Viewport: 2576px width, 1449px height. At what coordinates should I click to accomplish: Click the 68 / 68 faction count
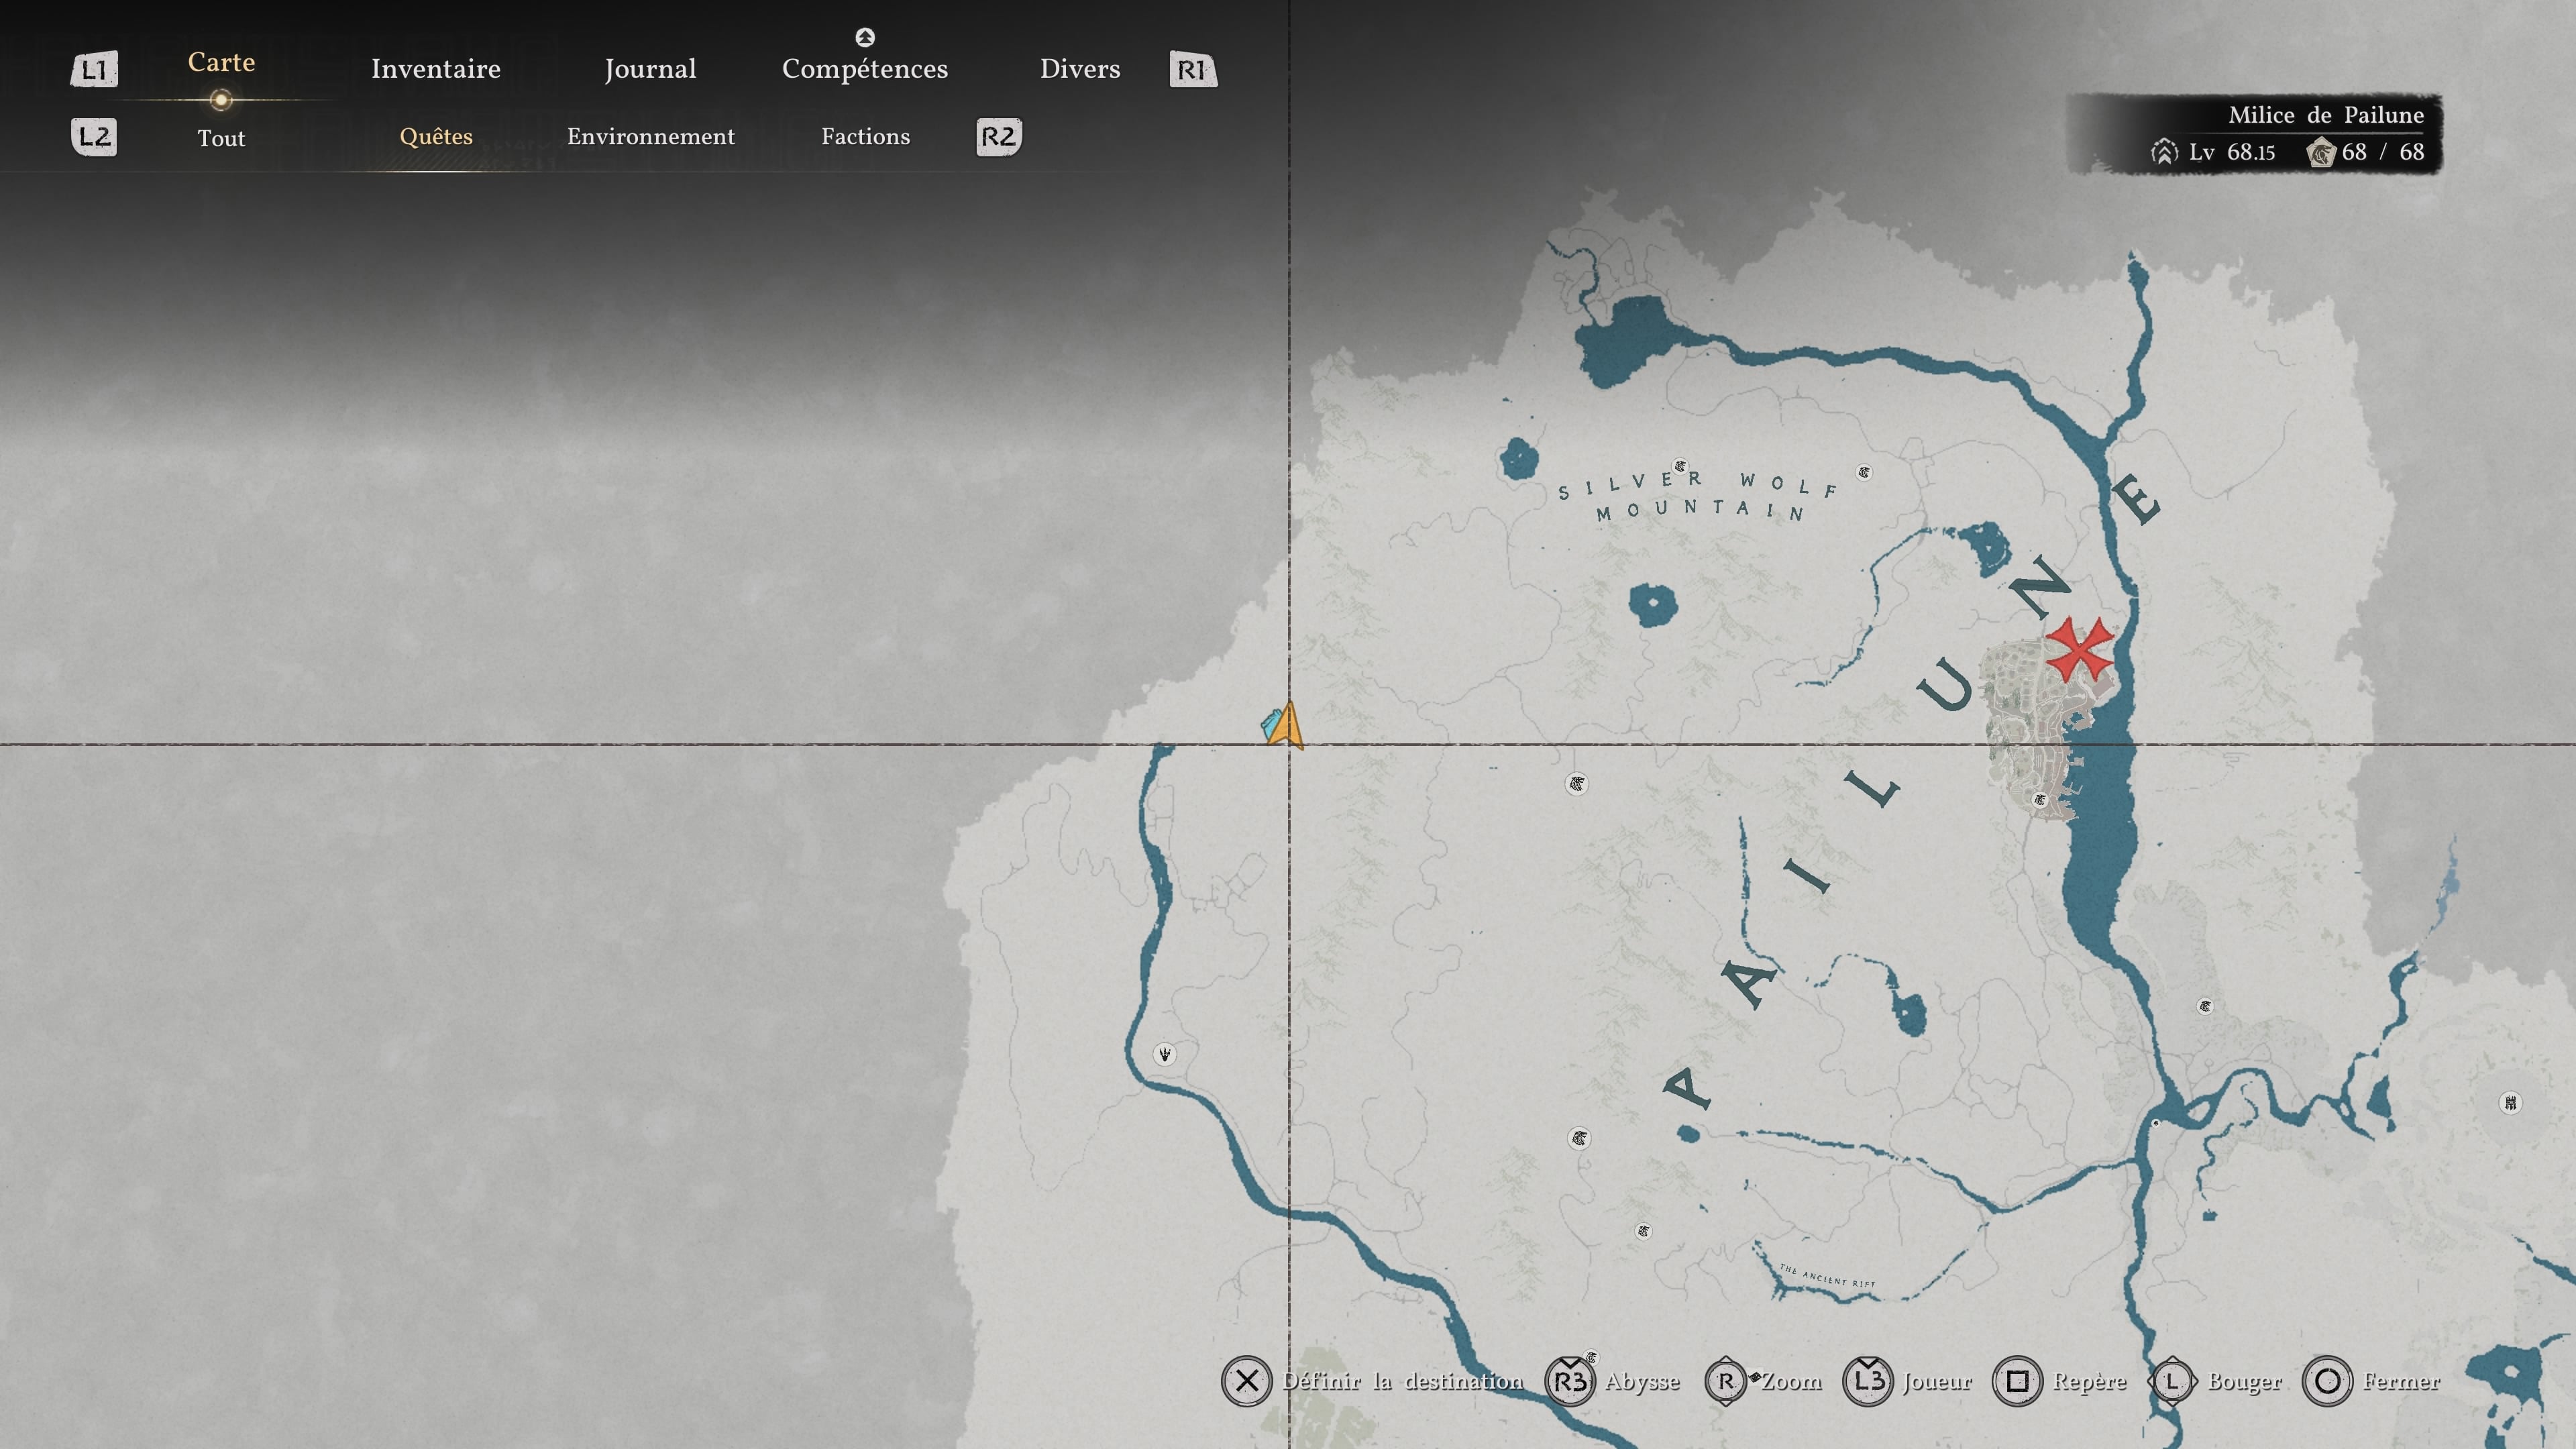(2383, 152)
